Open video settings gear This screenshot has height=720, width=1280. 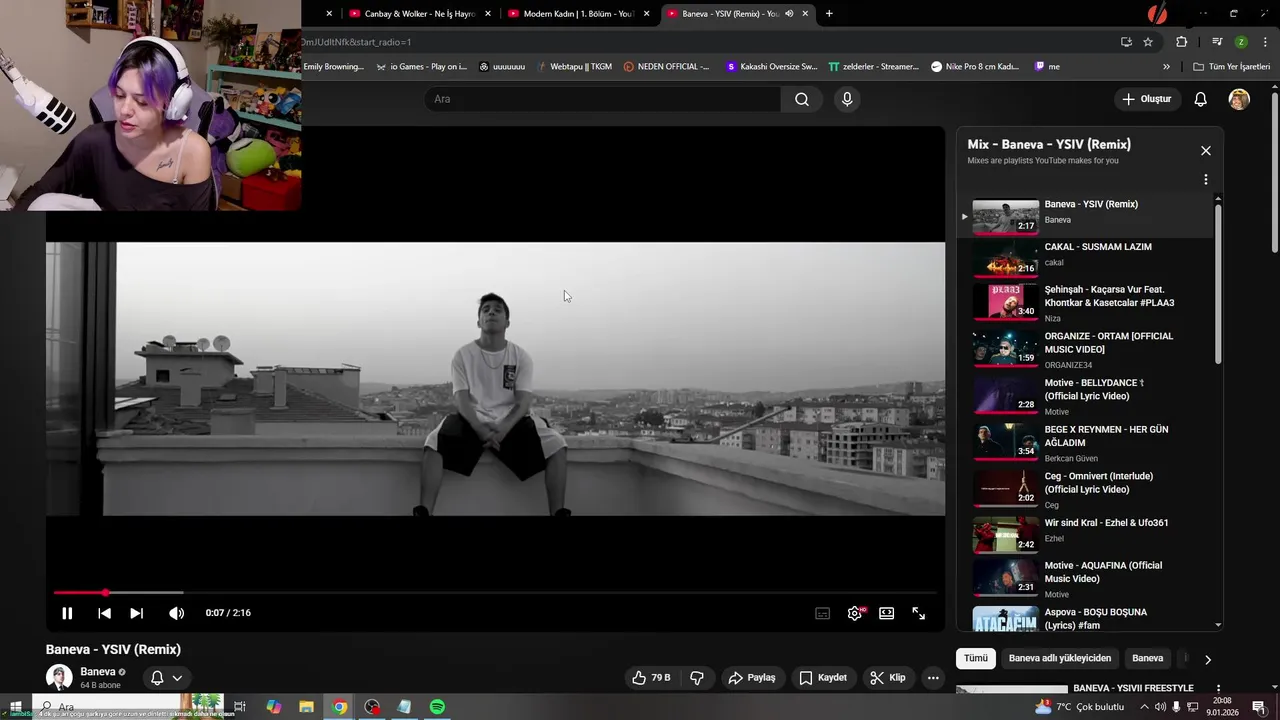point(854,613)
